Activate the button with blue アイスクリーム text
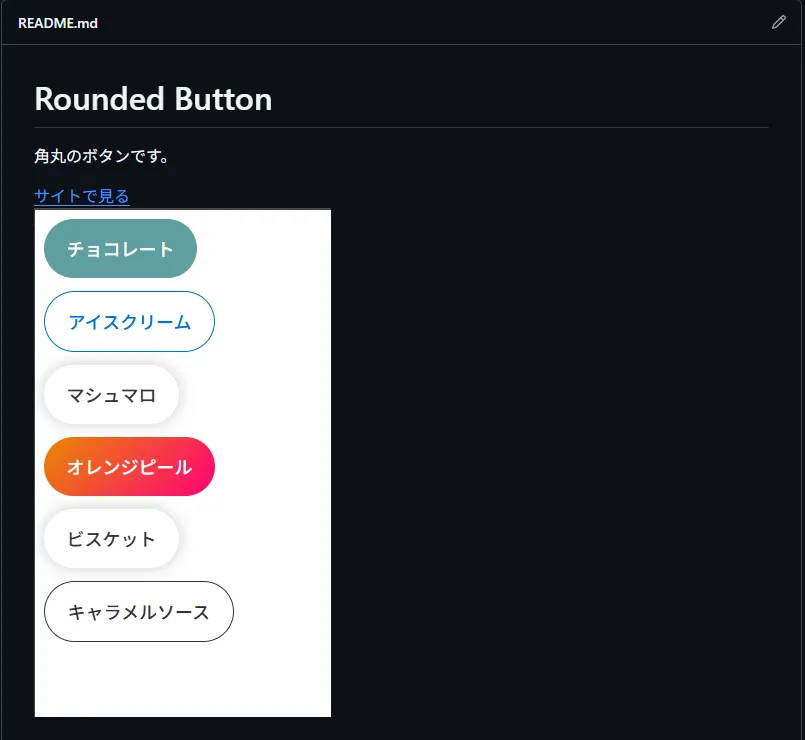805x740 pixels. click(x=129, y=322)
